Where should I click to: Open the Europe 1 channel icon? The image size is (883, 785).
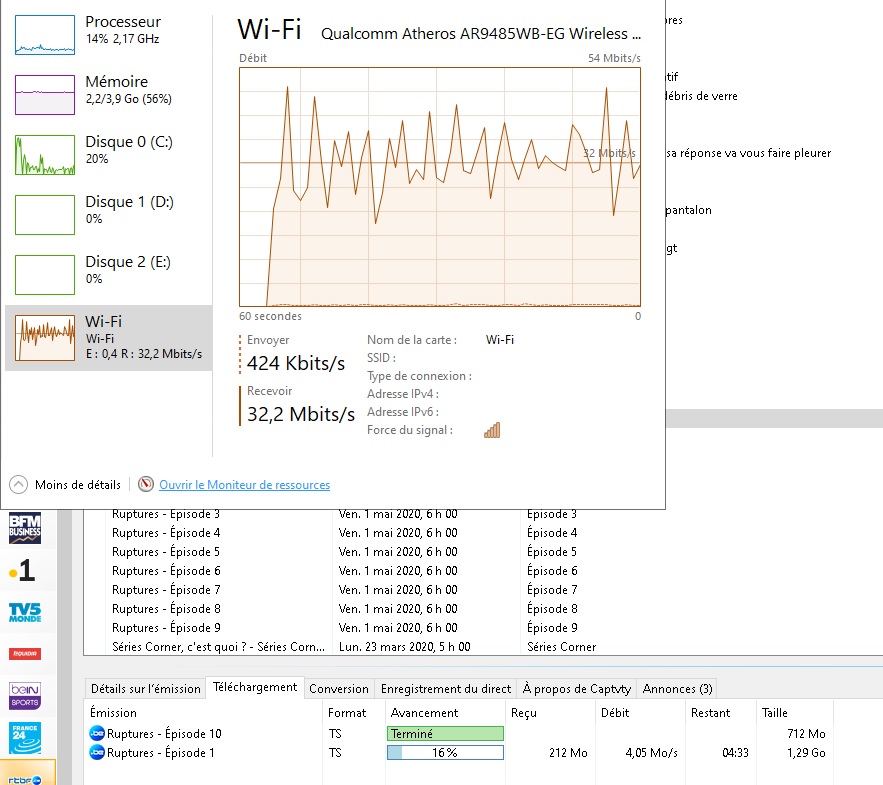tap(25, 571)
